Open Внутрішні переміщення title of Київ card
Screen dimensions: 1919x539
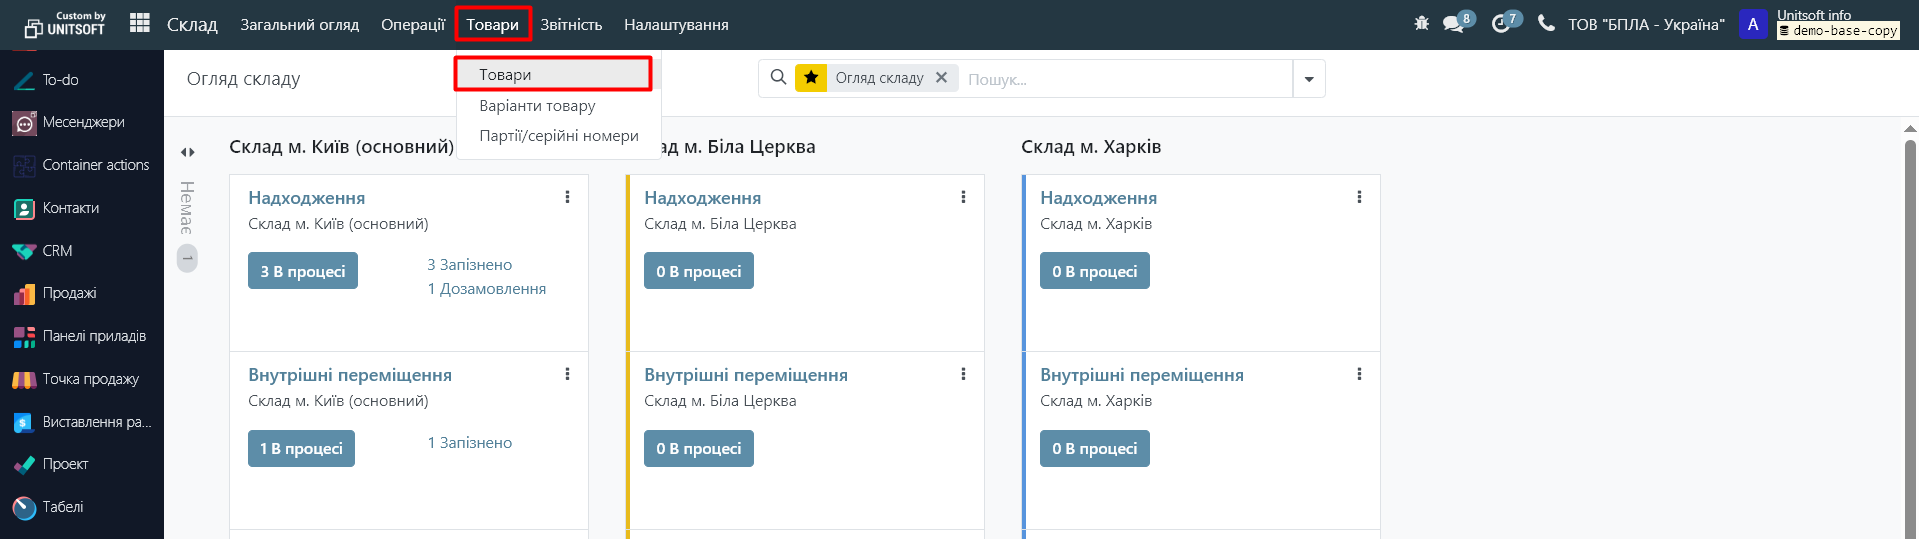(x=350, y=375)
